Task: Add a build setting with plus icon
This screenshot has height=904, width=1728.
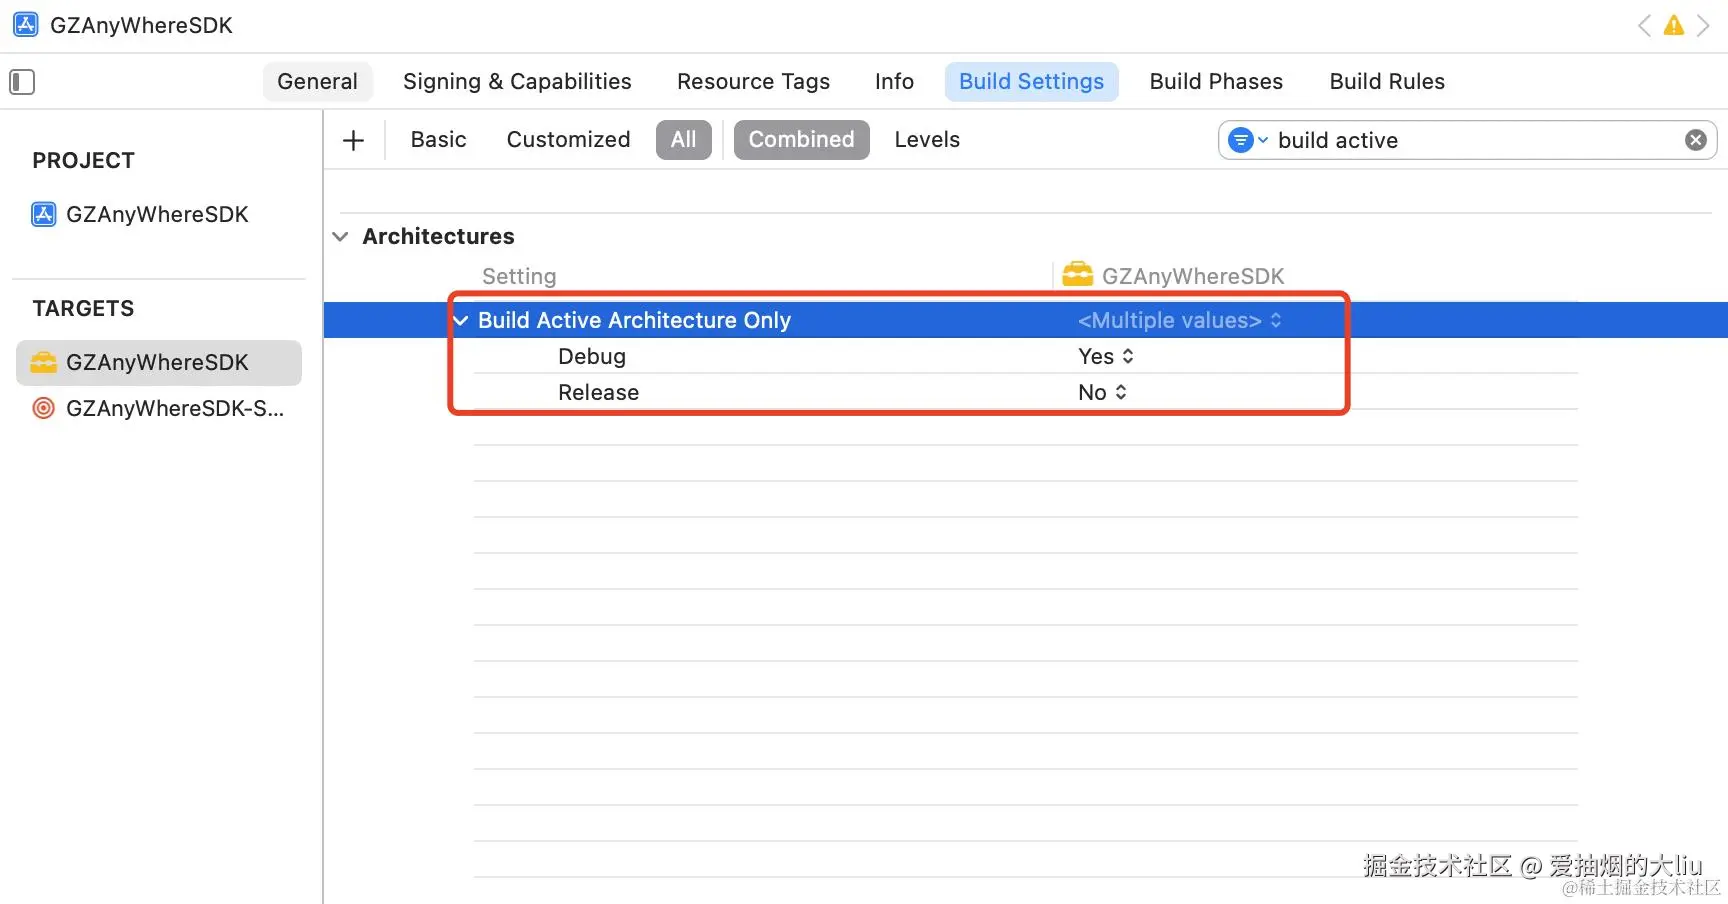Action: click(353, 140)
